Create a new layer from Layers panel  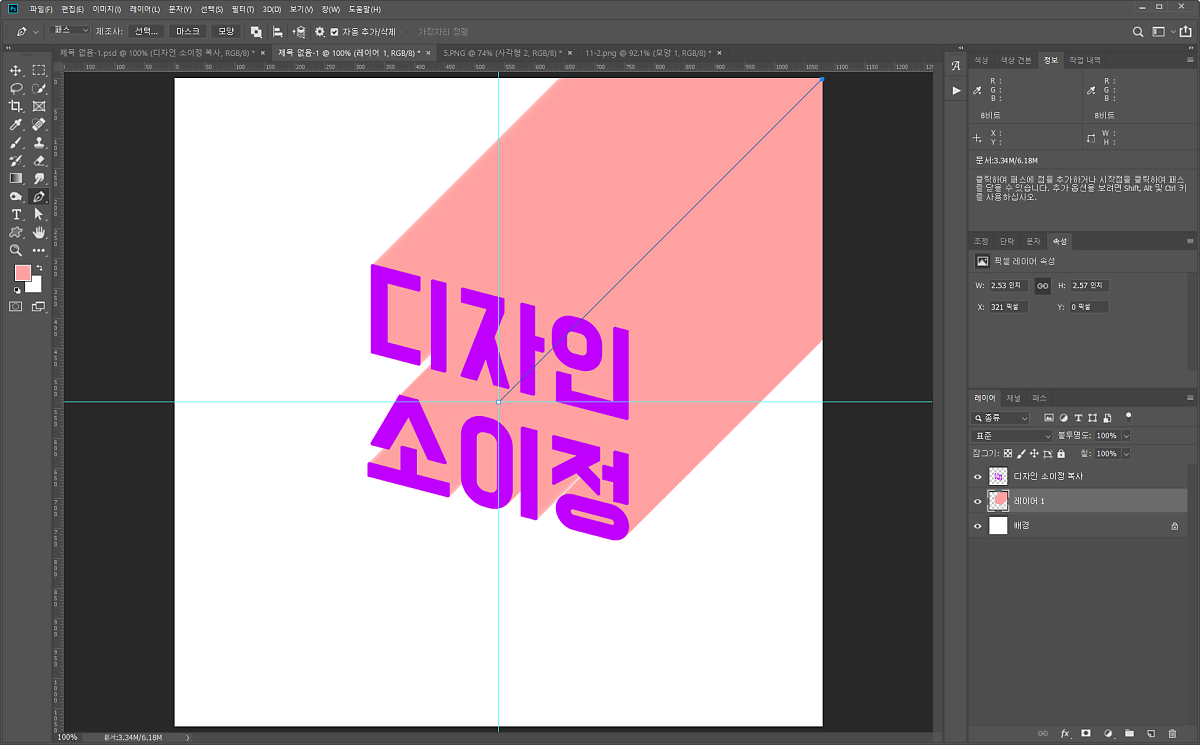pyautogui.click(x=1150, y=733)
